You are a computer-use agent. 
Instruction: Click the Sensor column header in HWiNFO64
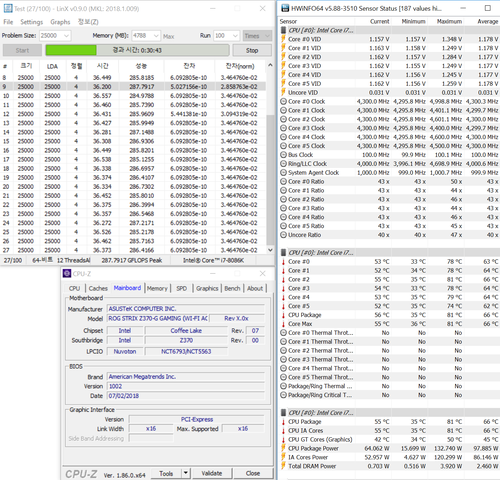317,21
